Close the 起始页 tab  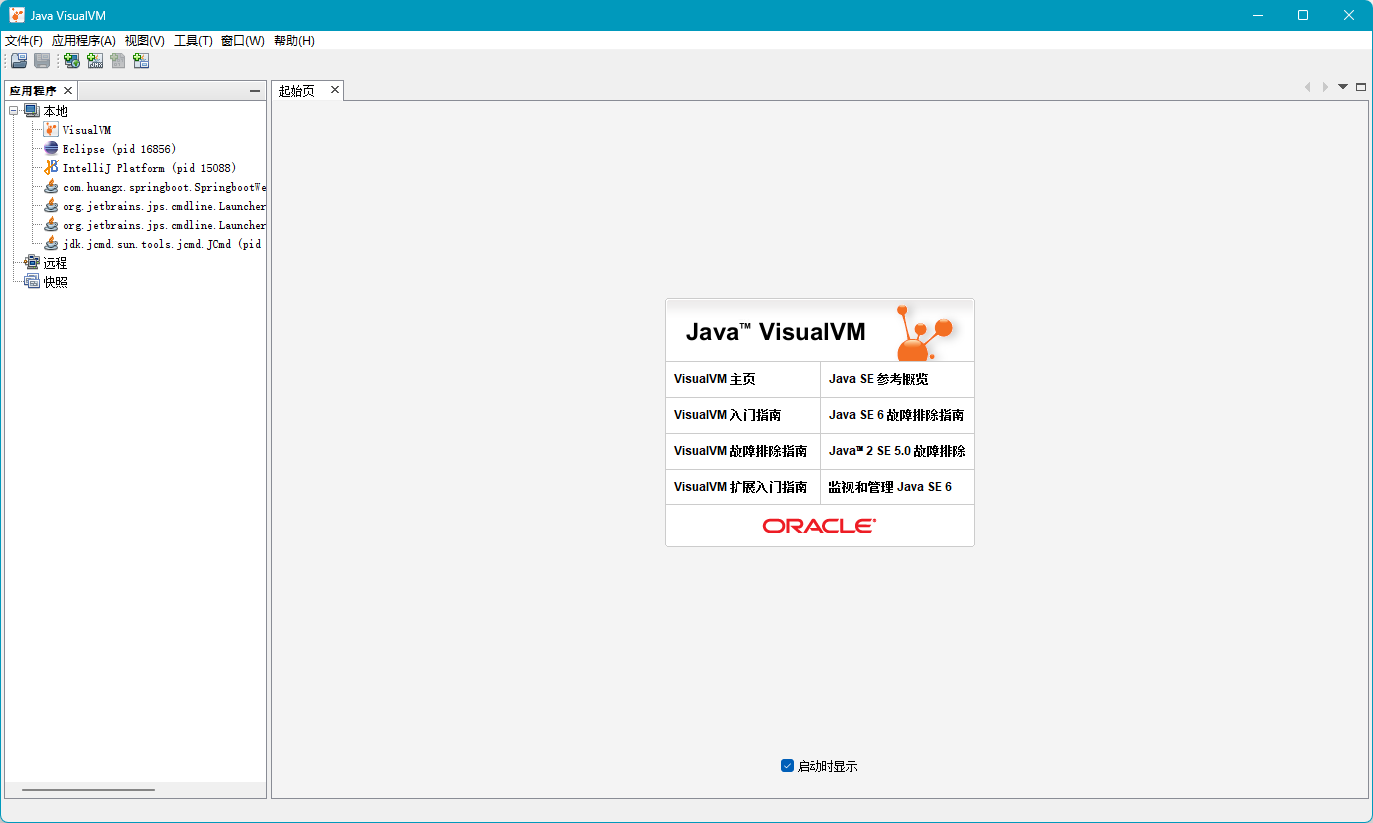pyautogui.click(x=335, y=90)
